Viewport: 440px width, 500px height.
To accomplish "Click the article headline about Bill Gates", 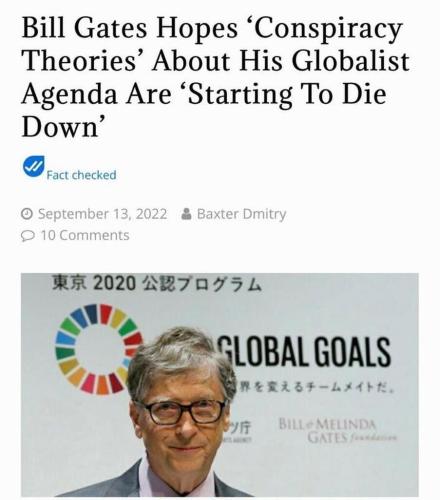I will (x=215, y=77).
